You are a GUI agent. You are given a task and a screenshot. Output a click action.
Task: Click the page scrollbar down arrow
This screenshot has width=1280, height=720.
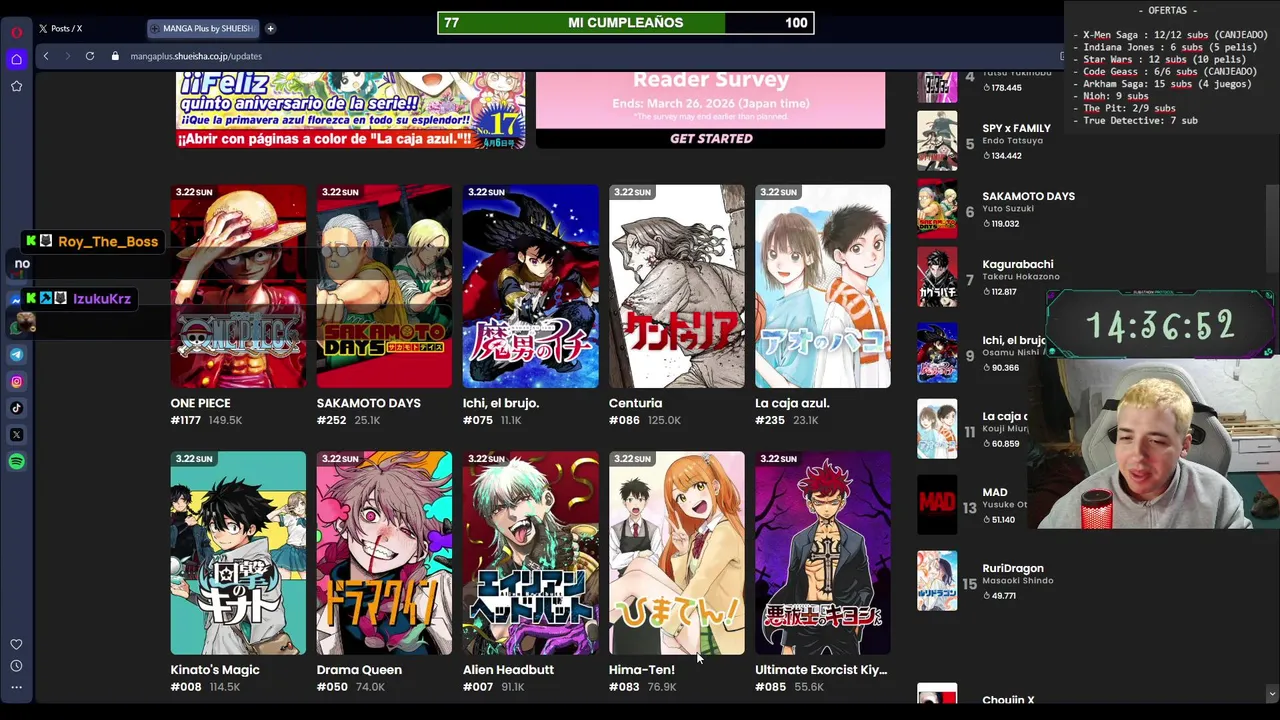tap(1272, 694)
